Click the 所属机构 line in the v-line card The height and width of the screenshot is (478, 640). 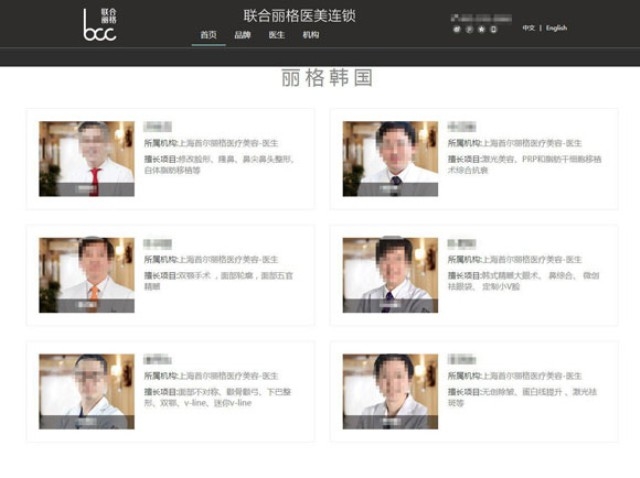[211, 376]
